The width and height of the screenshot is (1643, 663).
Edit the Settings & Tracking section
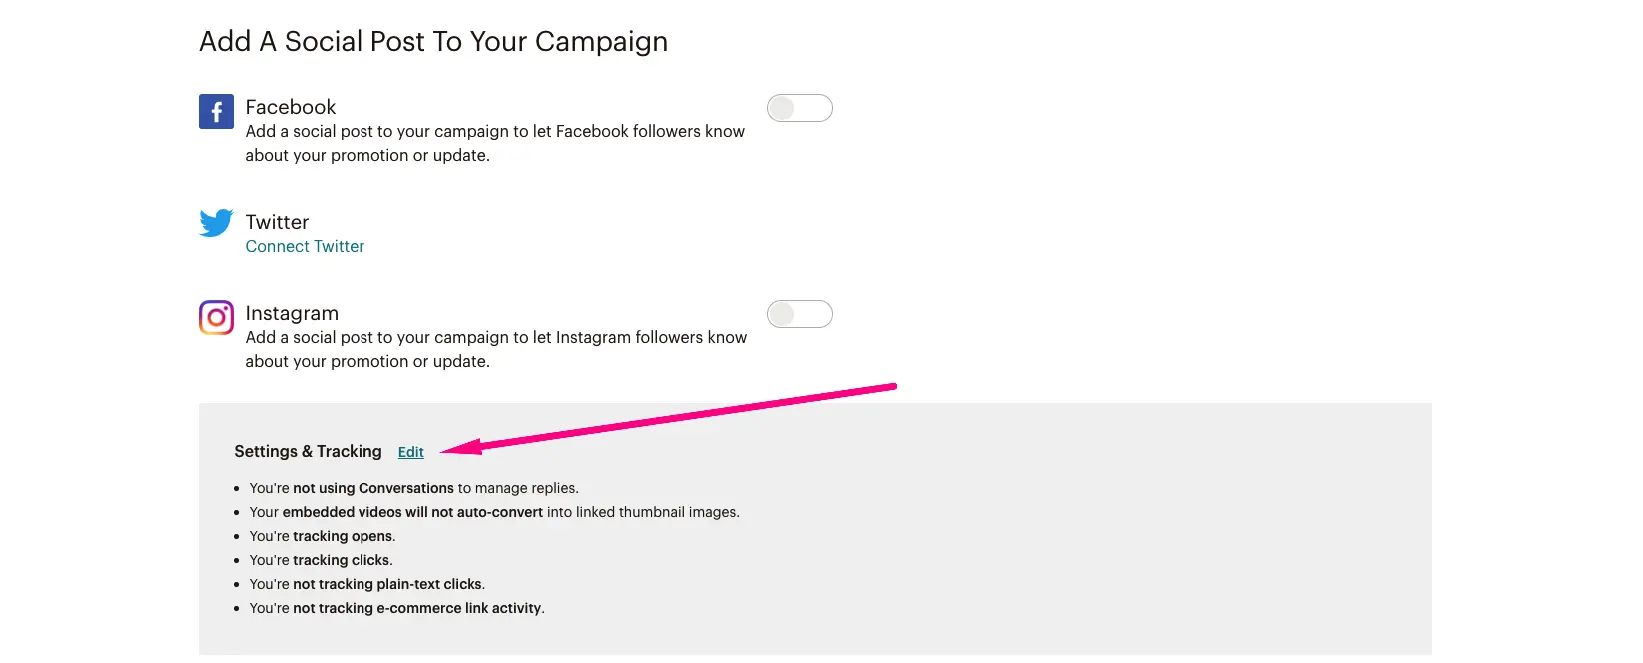click(x=410, y=452)
